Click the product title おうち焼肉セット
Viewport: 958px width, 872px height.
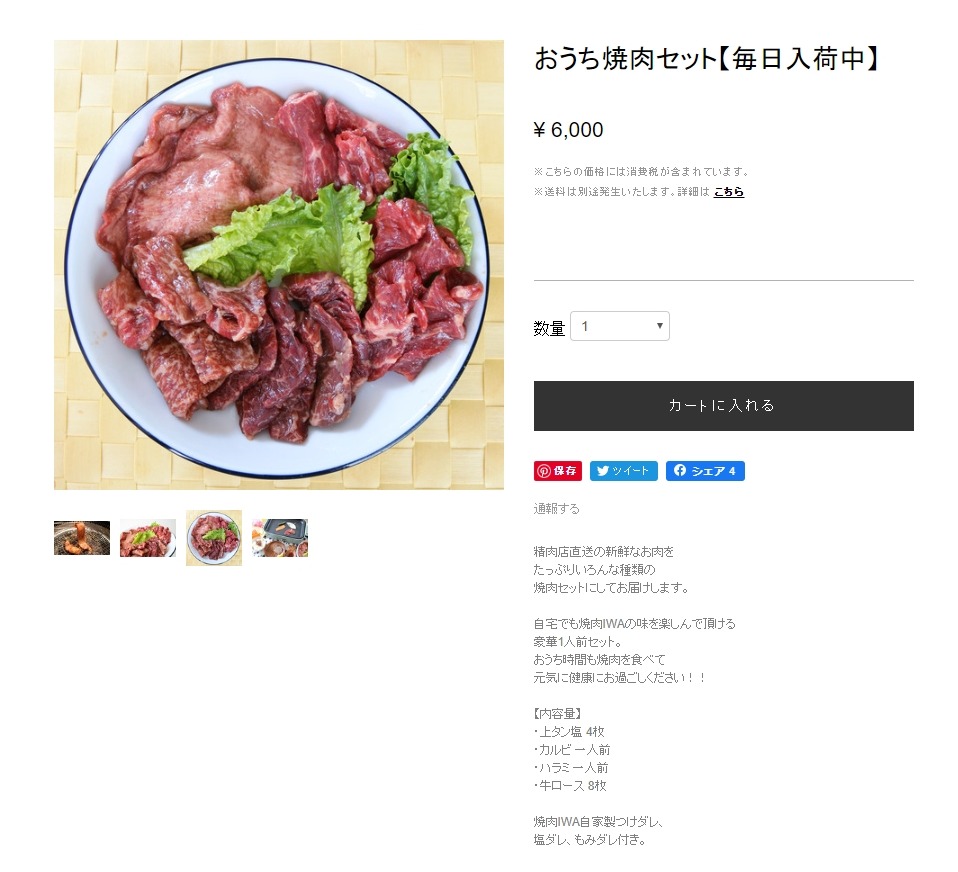[x=624, y=59]
